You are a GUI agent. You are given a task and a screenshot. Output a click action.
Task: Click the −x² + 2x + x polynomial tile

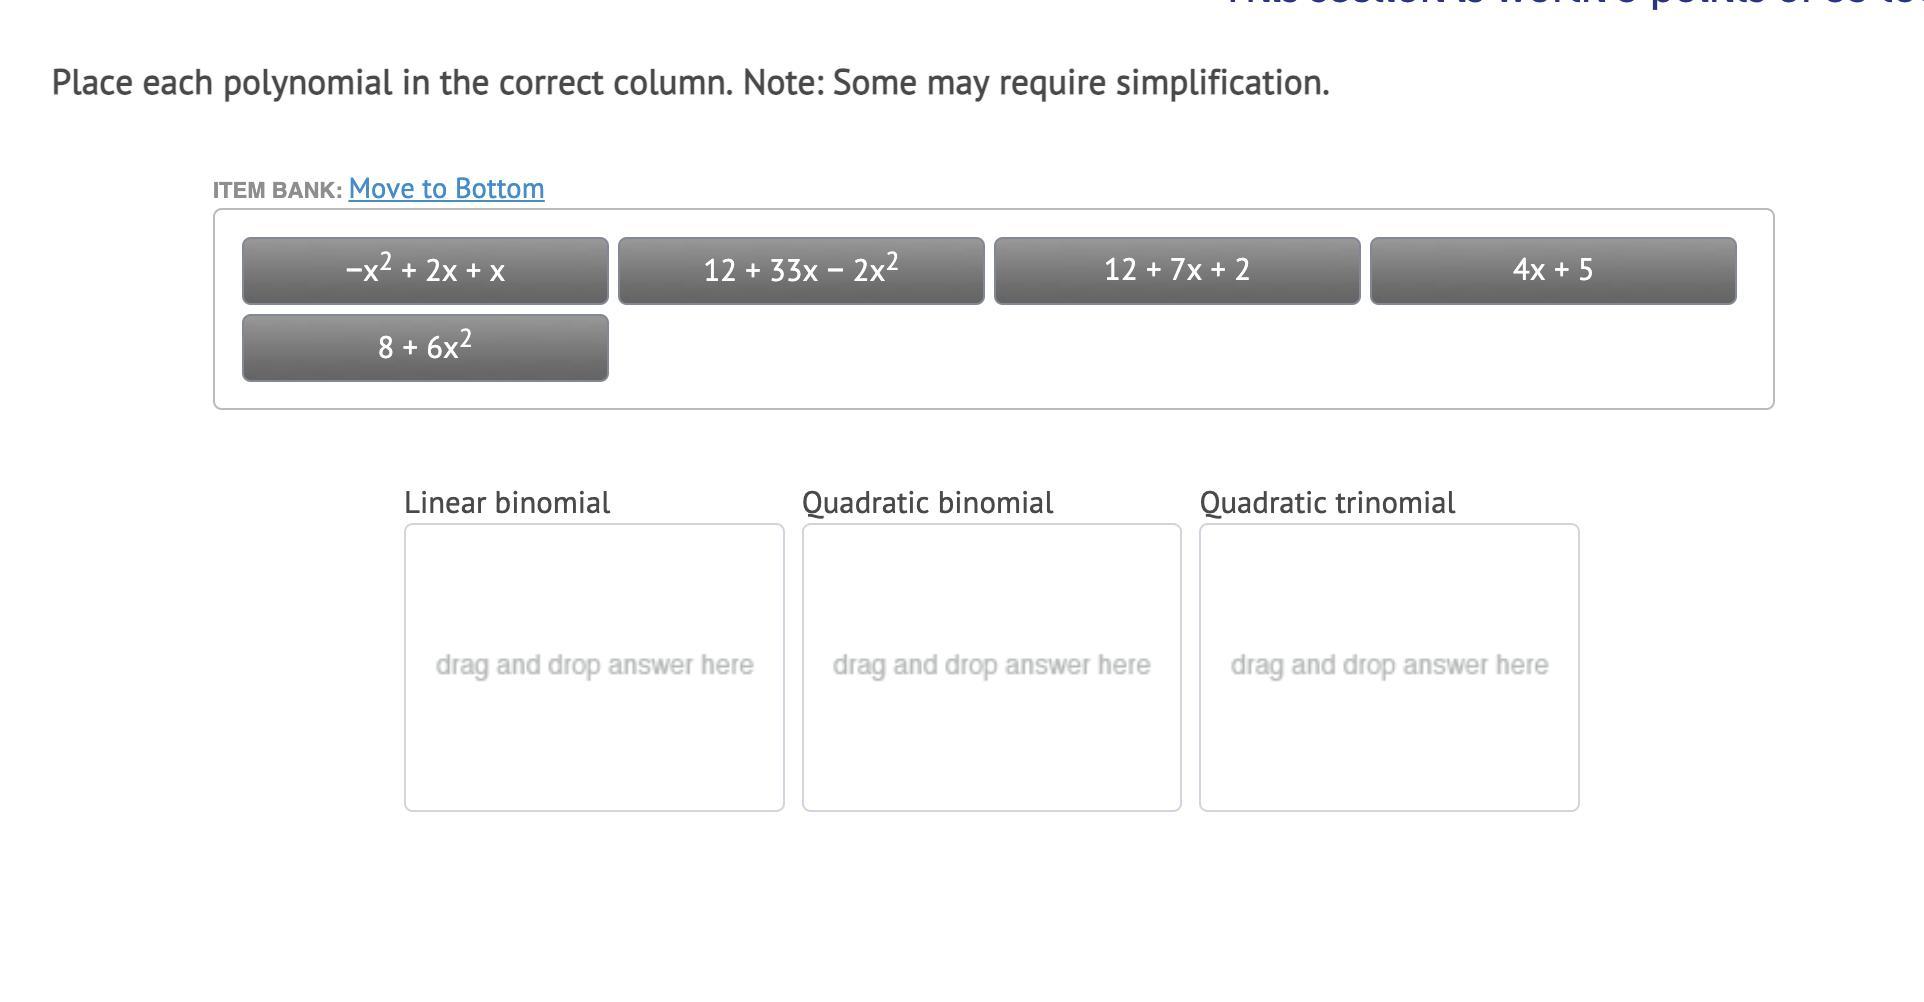(x=425, y=271)
